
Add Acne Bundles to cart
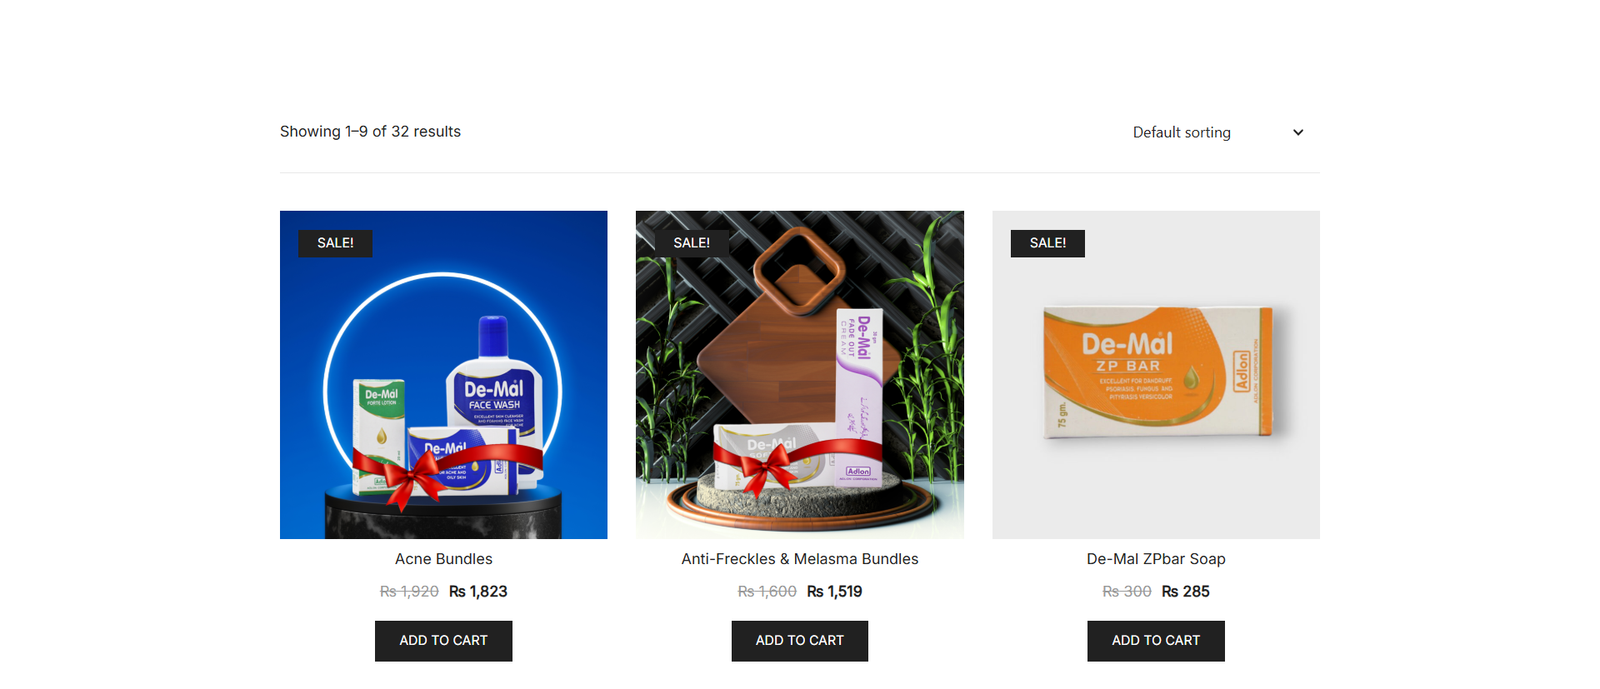pos(444,641)
